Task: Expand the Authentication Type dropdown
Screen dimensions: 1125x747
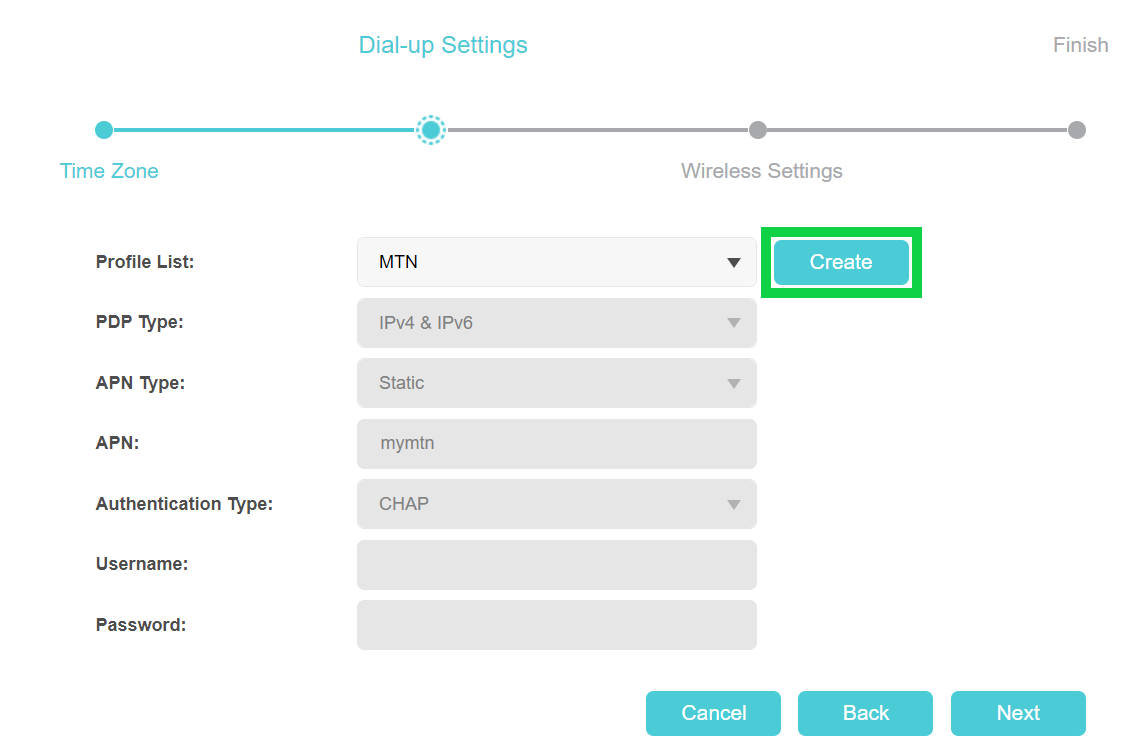Action: [555, 504]
